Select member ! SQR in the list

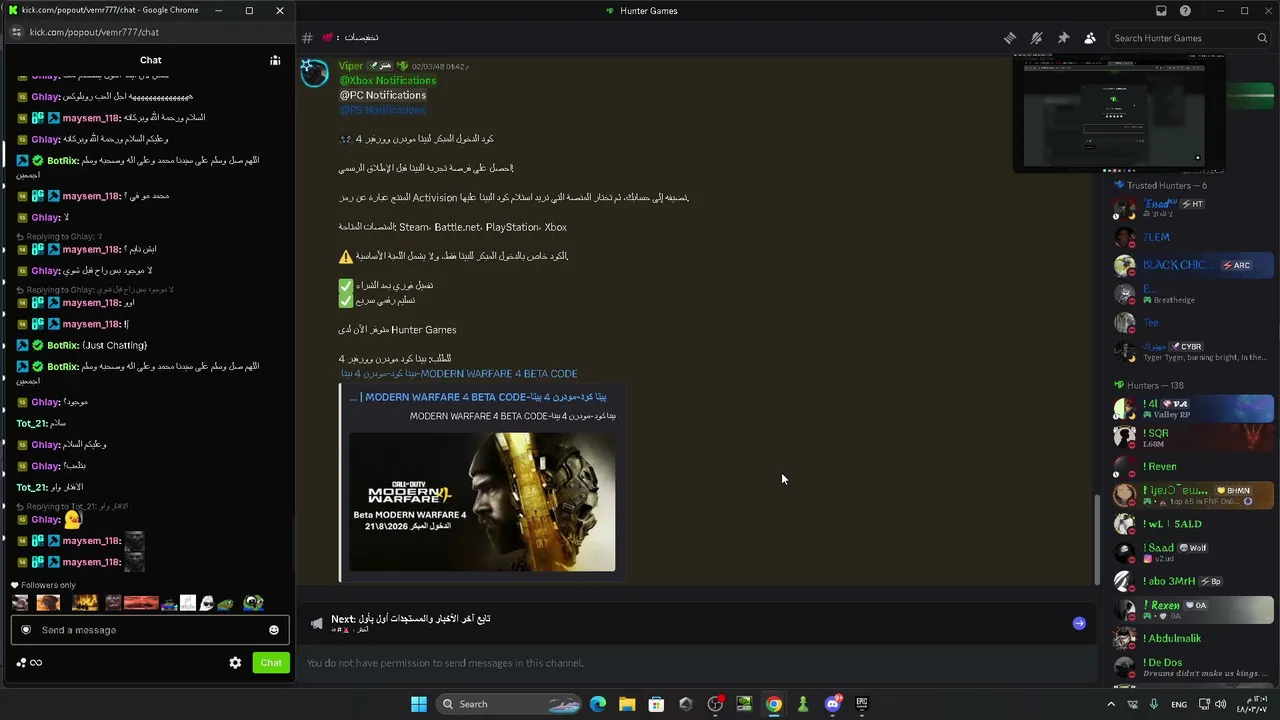tap(1192, 437)
